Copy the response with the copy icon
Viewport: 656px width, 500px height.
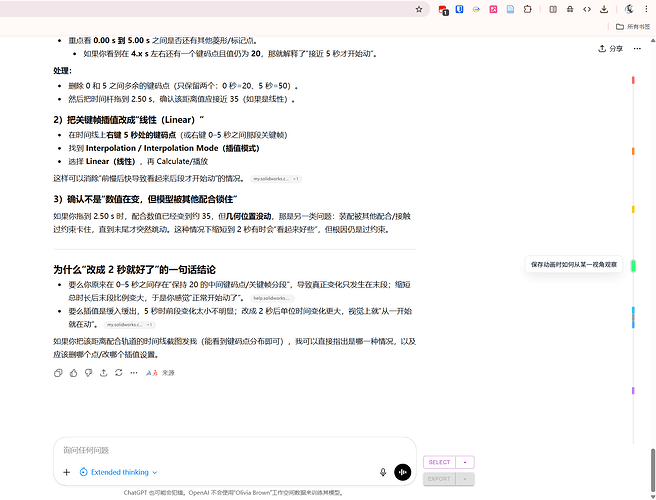58,373
